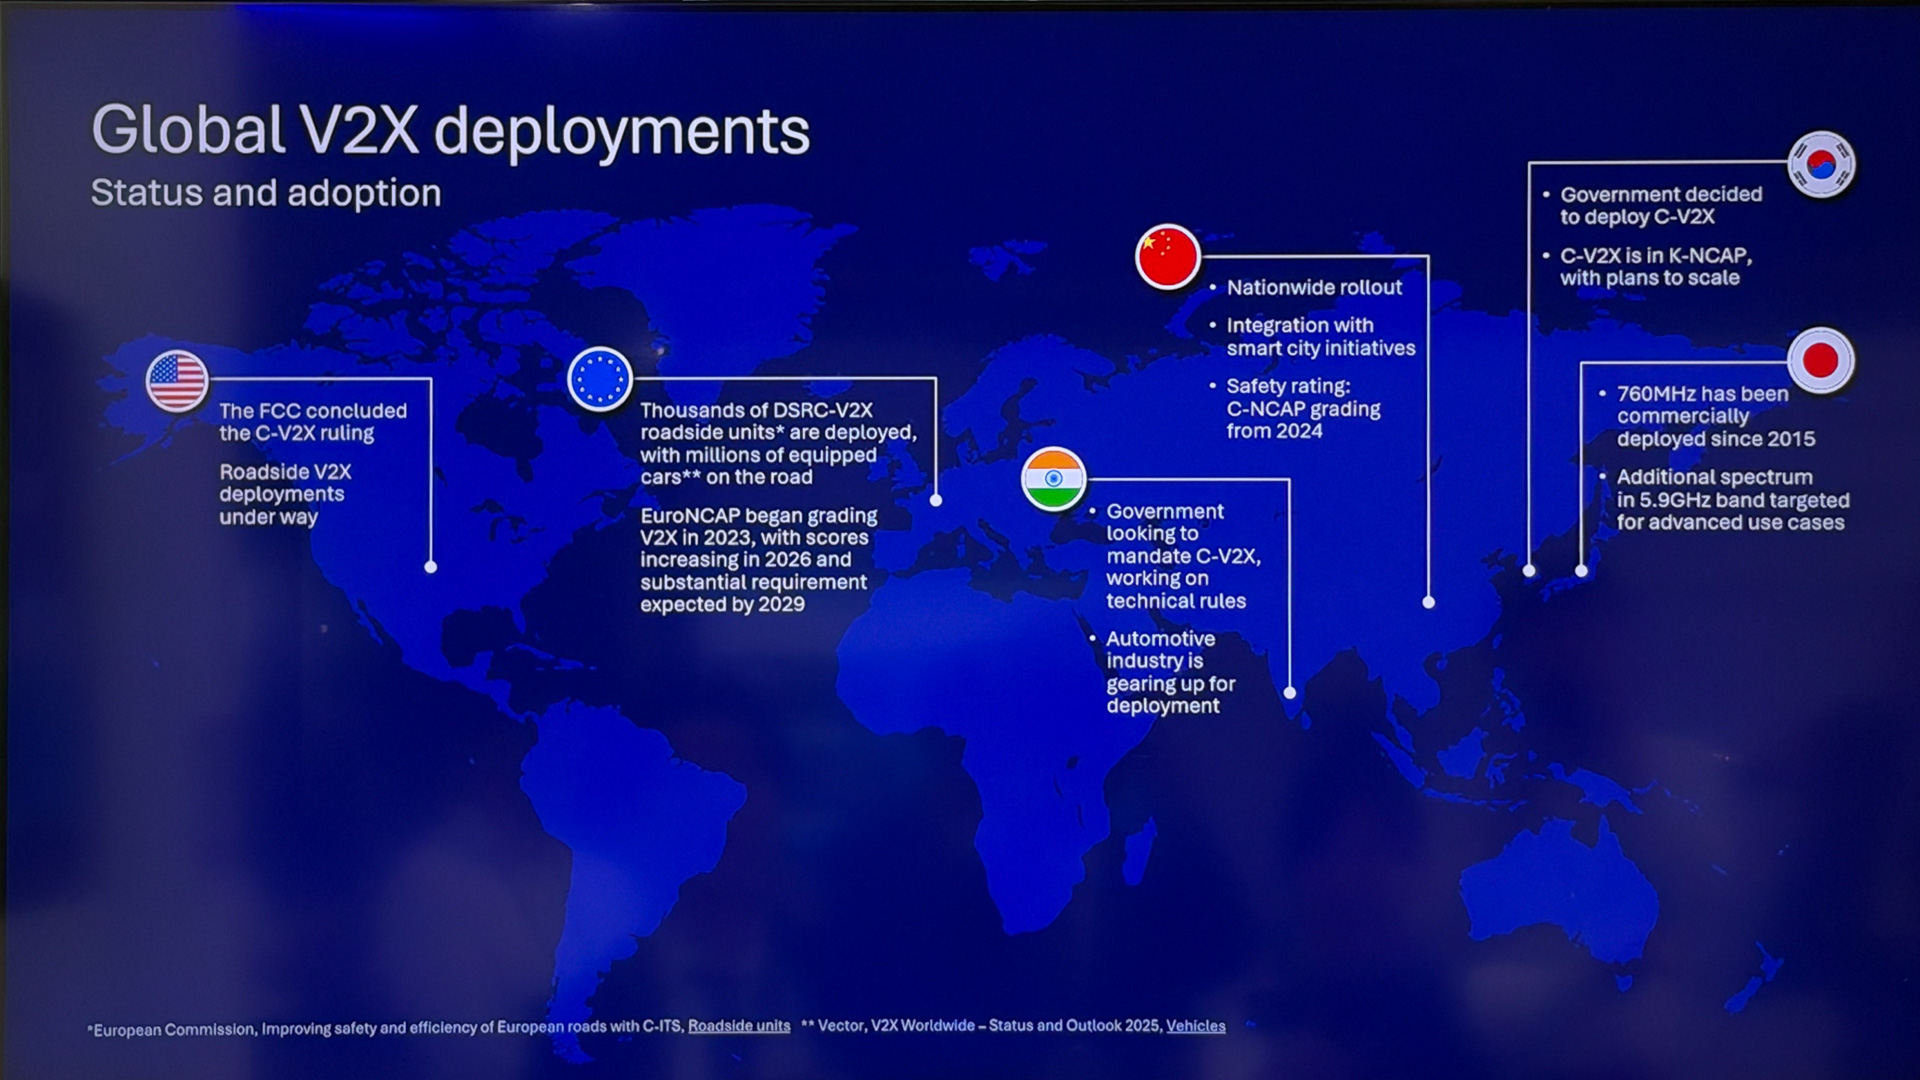This screenshot has height=1080, width=1920.
Task: Click the Status and adoption subtitle
Action: pos(266,193)
